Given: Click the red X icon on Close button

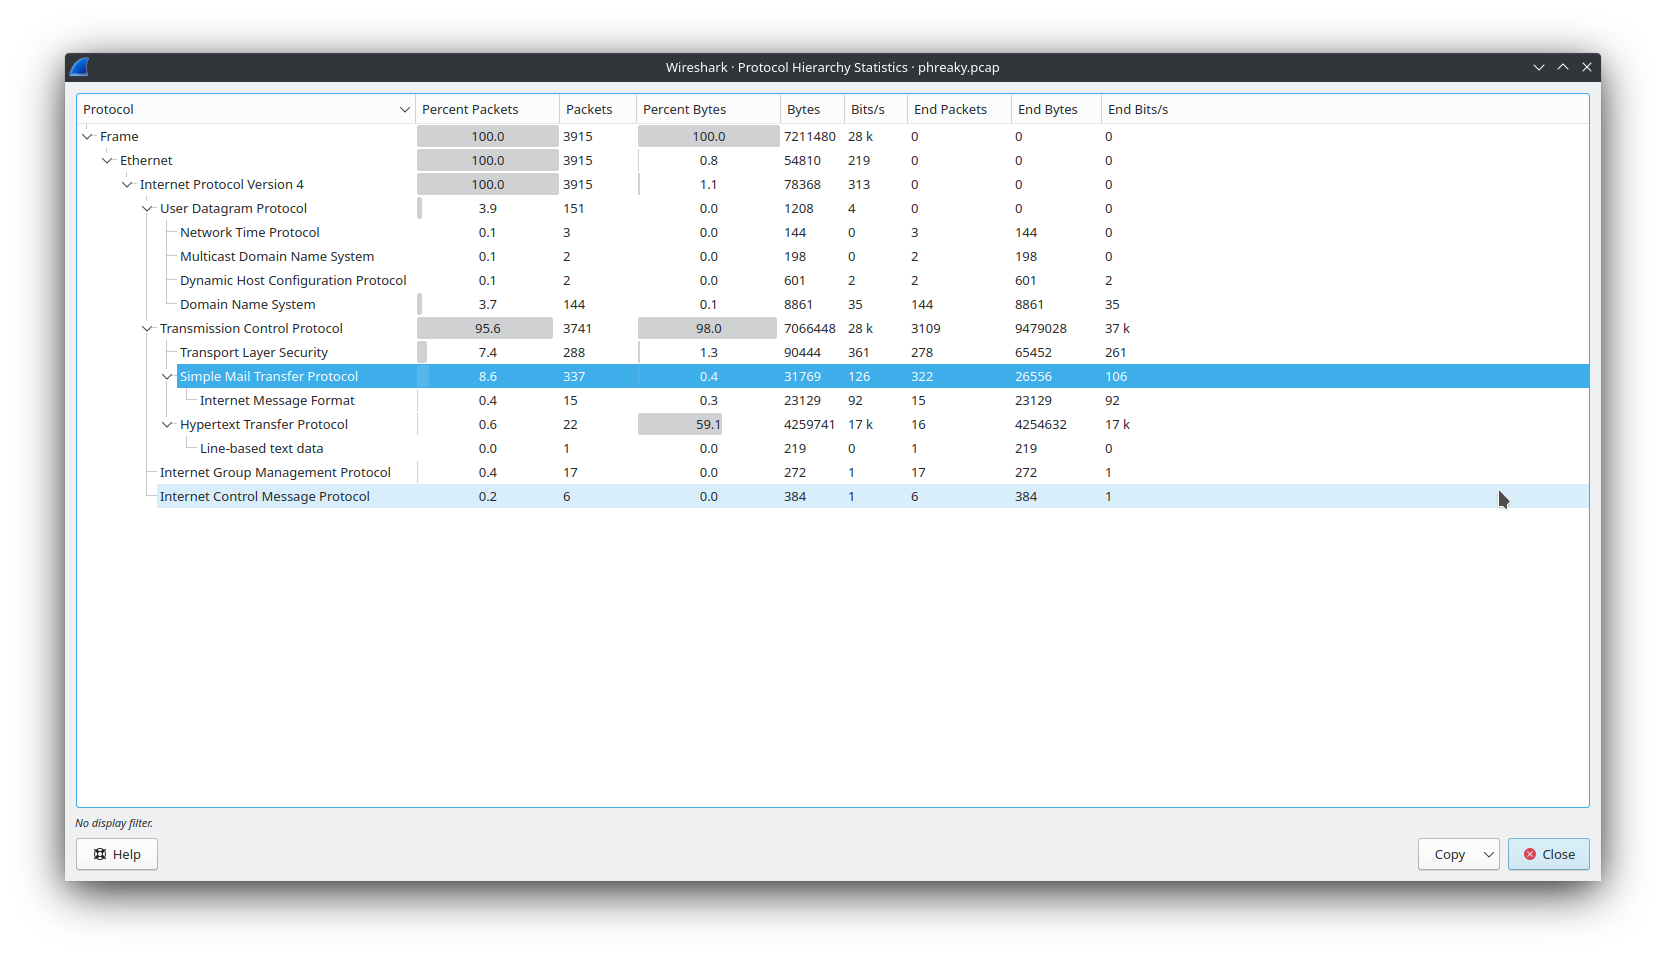Looking at the screenshot, I should pos(1530,854).
